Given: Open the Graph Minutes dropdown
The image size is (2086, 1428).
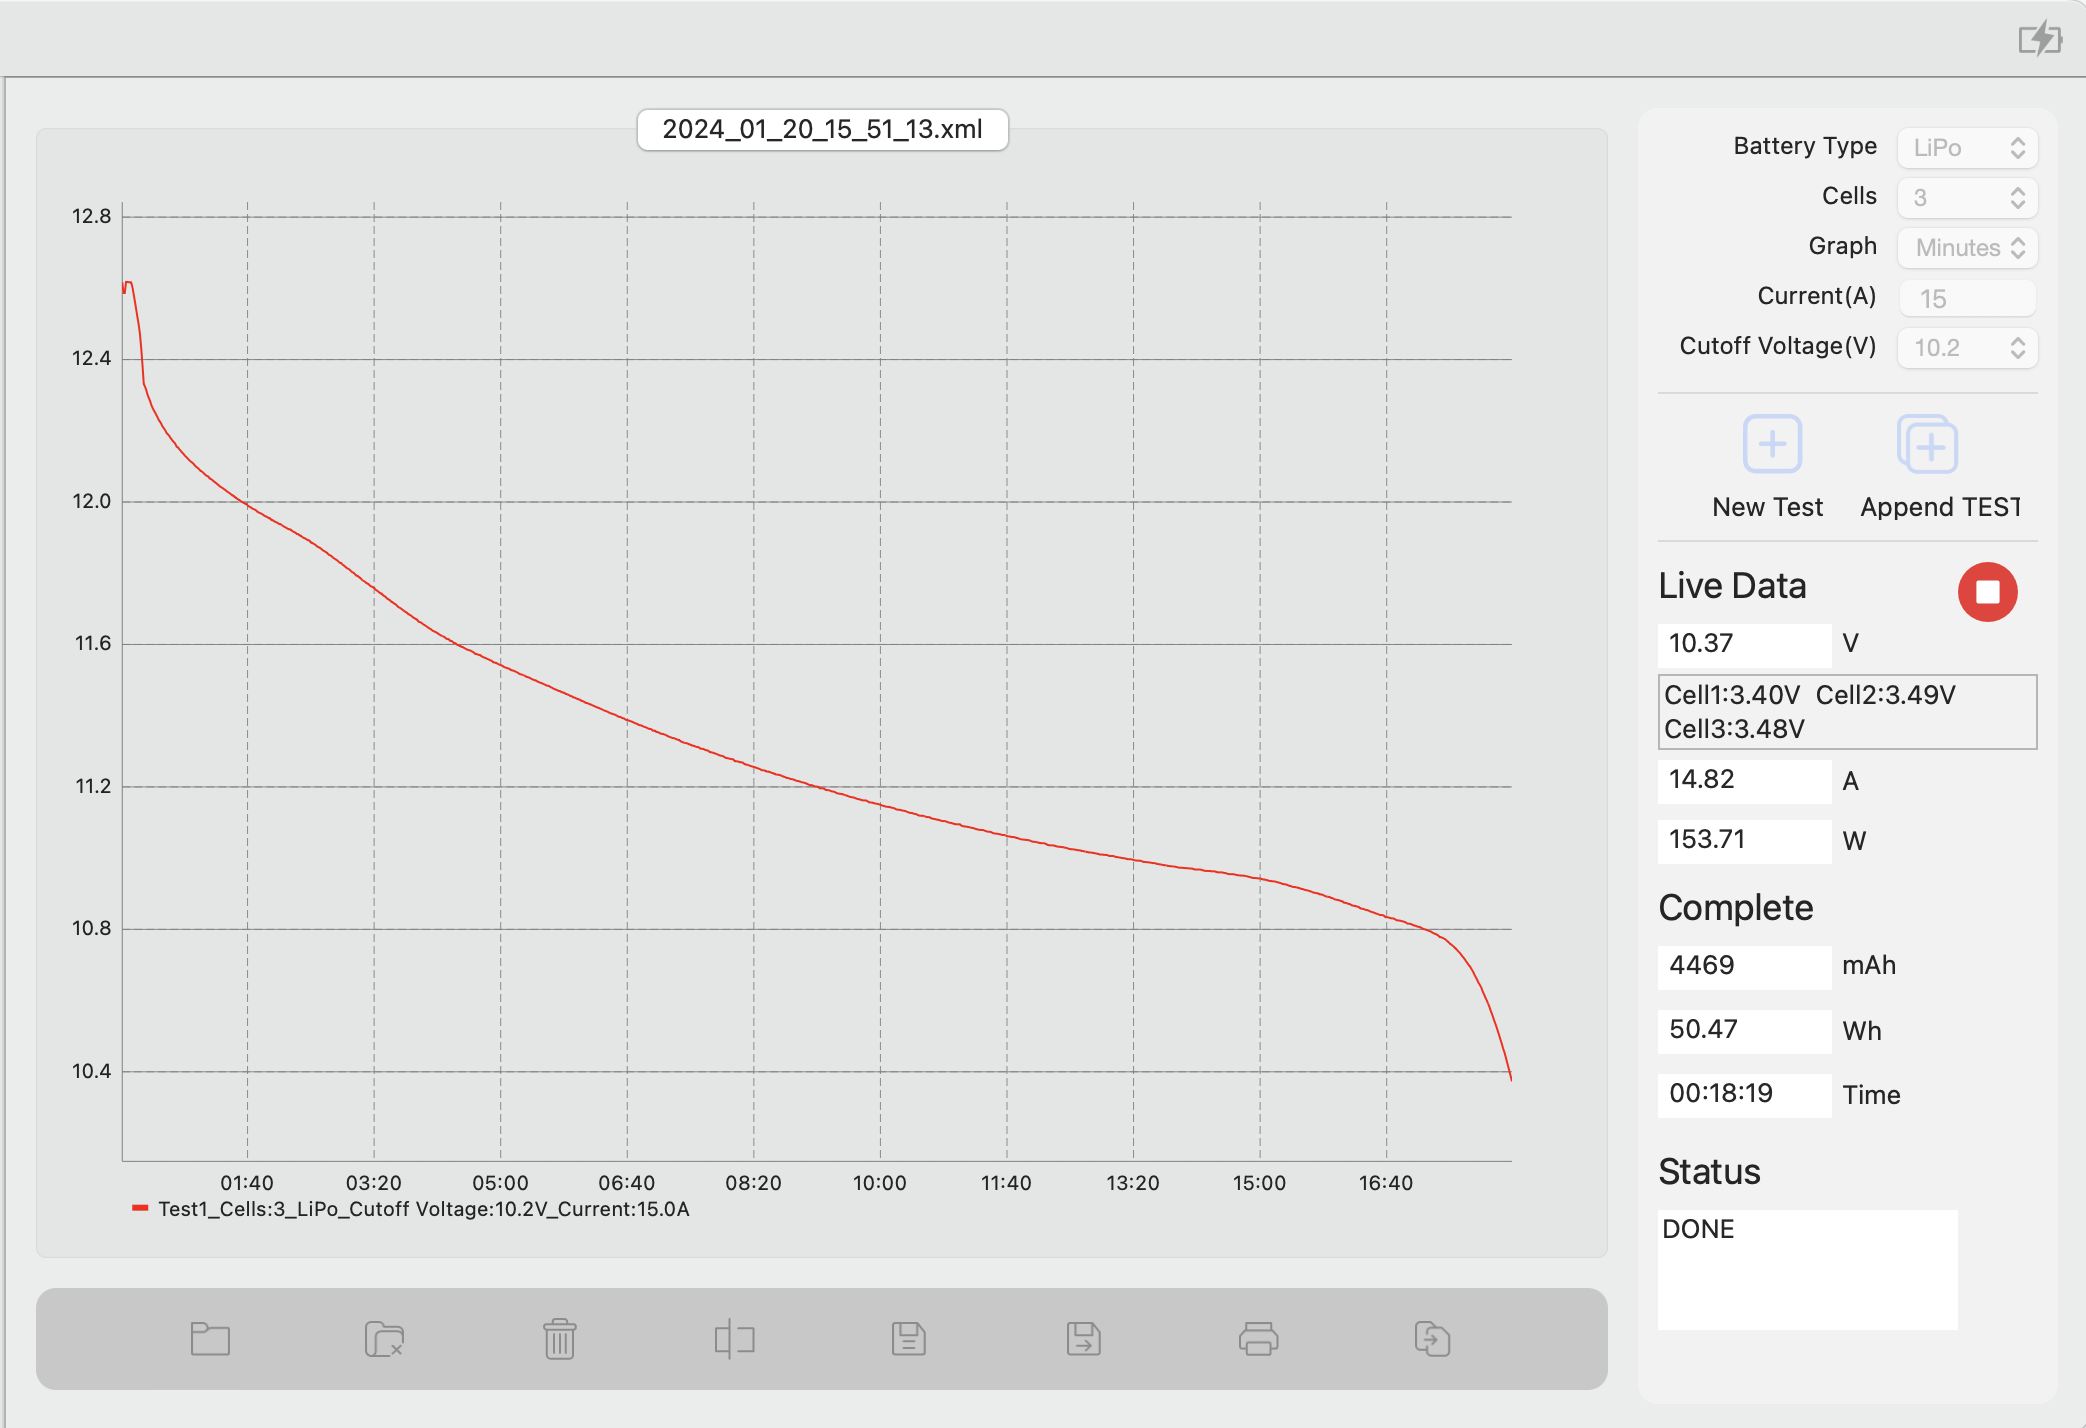Looking at the screenshot, I should click(x=1966, y=248).
